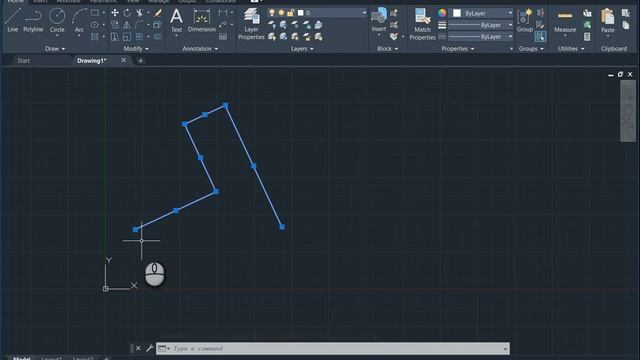Select the Copy tool in Modify panel
Image resolution: width=640 pixels, height=360 pixels.
(115, 25)
